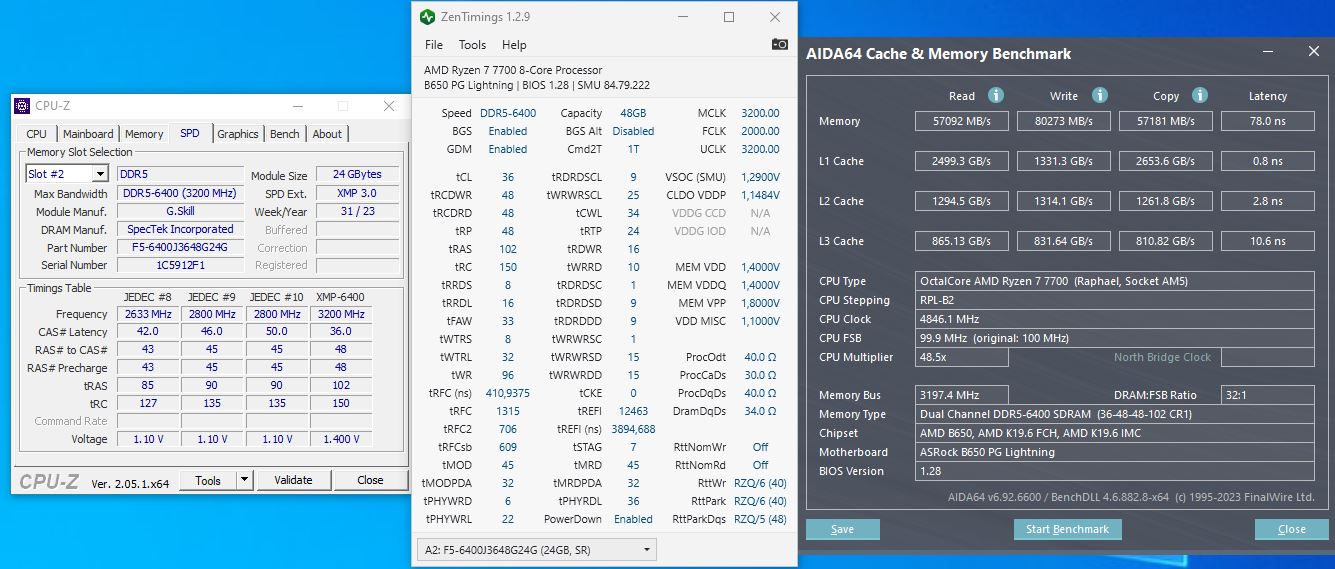Click the CPU Type field in AIDA64
Image resolution: width=1335 pixels, height=569 pixels.
[x=1115, y=281]
